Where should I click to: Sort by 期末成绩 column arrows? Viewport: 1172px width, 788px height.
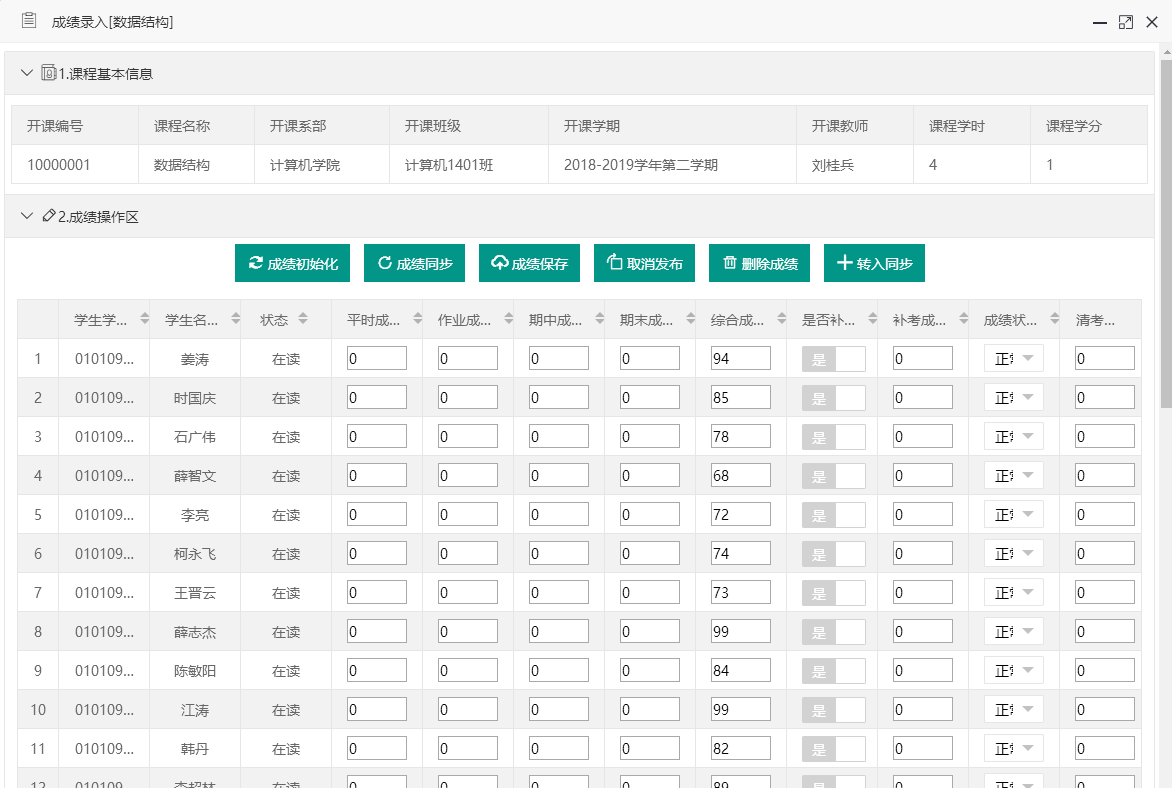pyautogui.click(x=691, y=319)
